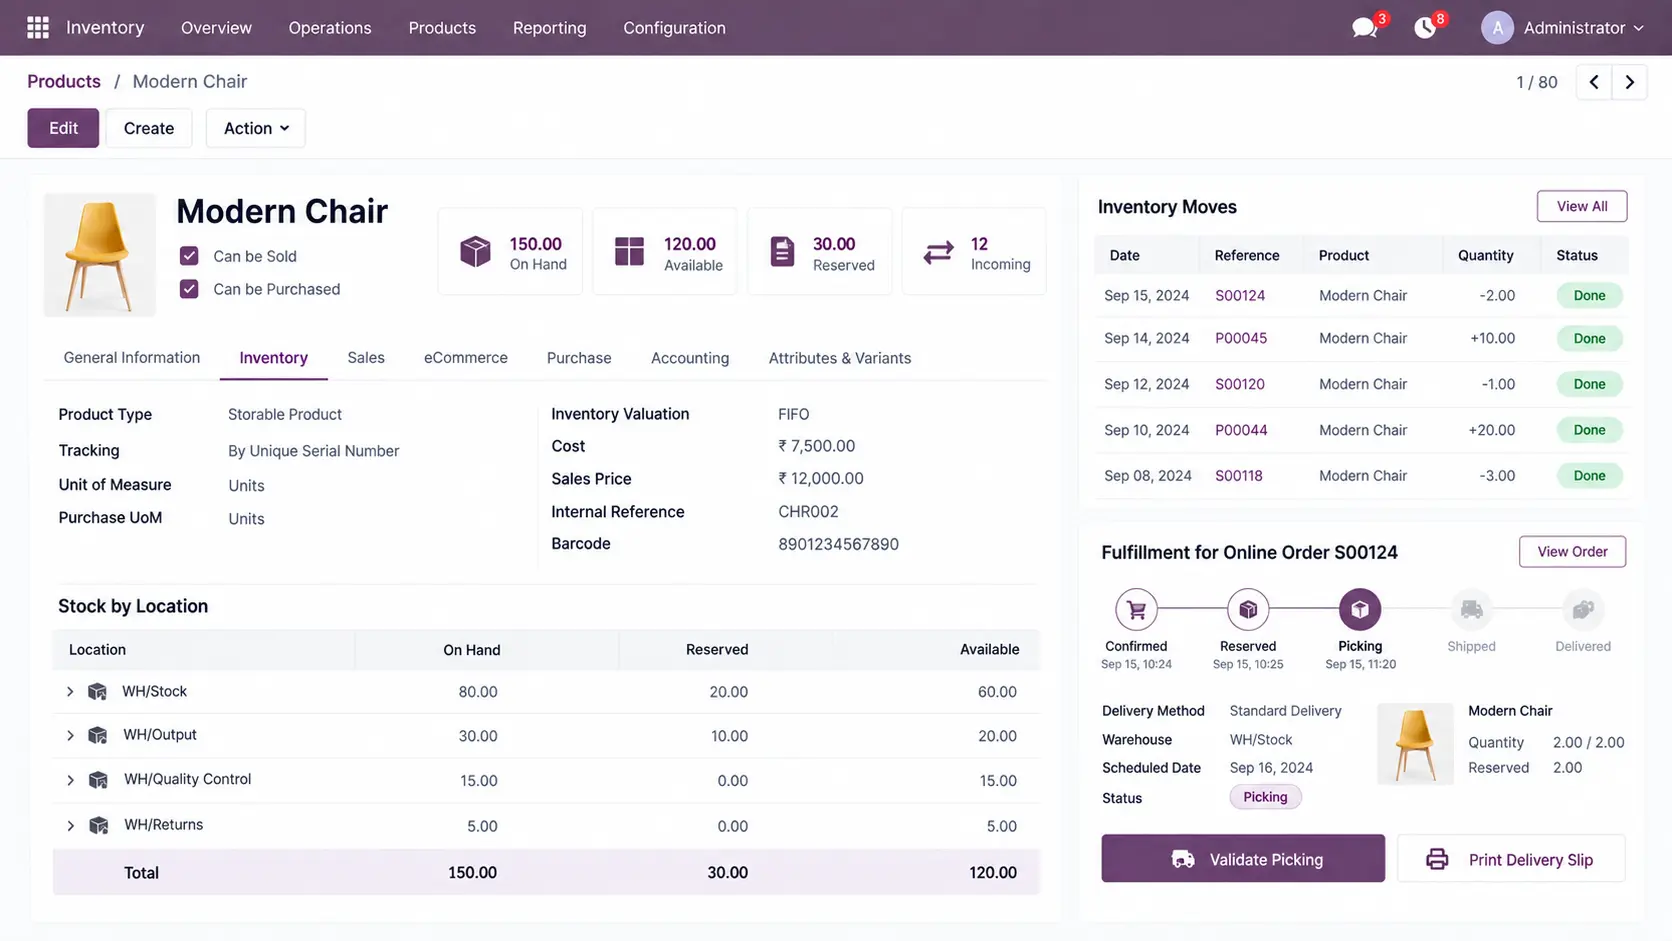Image resolution: width=1672 pixels, height=941 pixels.
Task: Click the WH/Stock location icon
Action: tap(97, 692)
